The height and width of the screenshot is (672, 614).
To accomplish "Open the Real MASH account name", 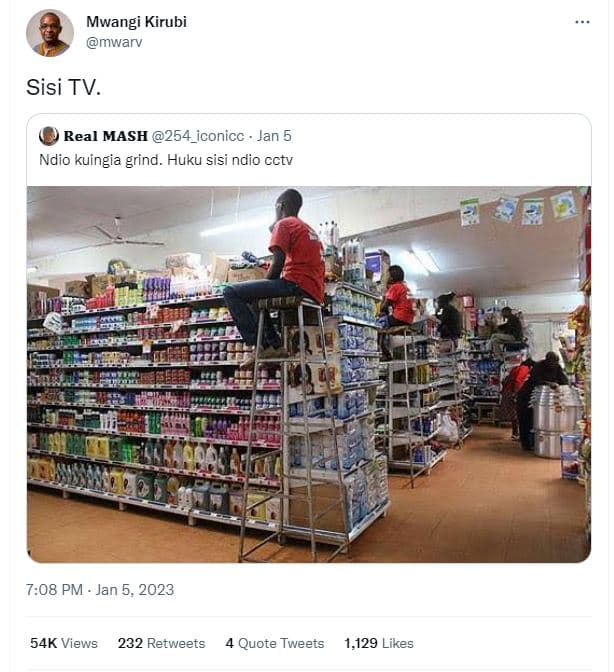I will click(105, 136).
